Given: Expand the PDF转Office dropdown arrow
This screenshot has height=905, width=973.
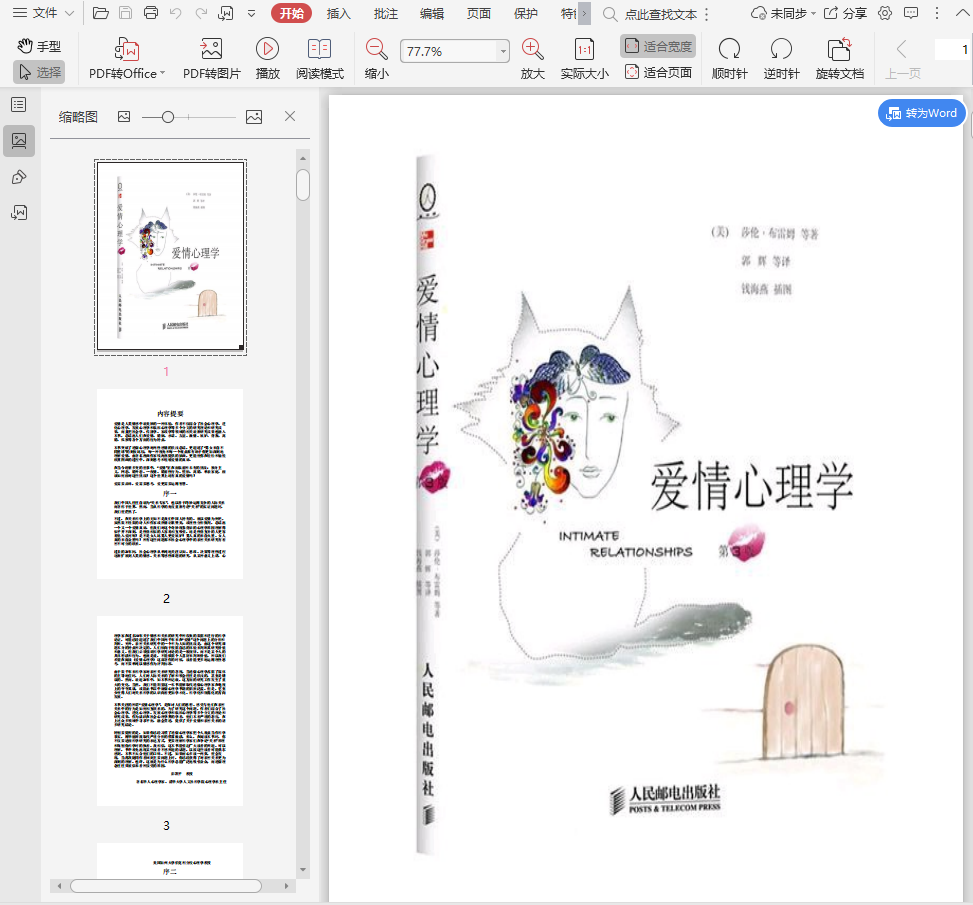Looking at the screenshot, I should [163, 73].
